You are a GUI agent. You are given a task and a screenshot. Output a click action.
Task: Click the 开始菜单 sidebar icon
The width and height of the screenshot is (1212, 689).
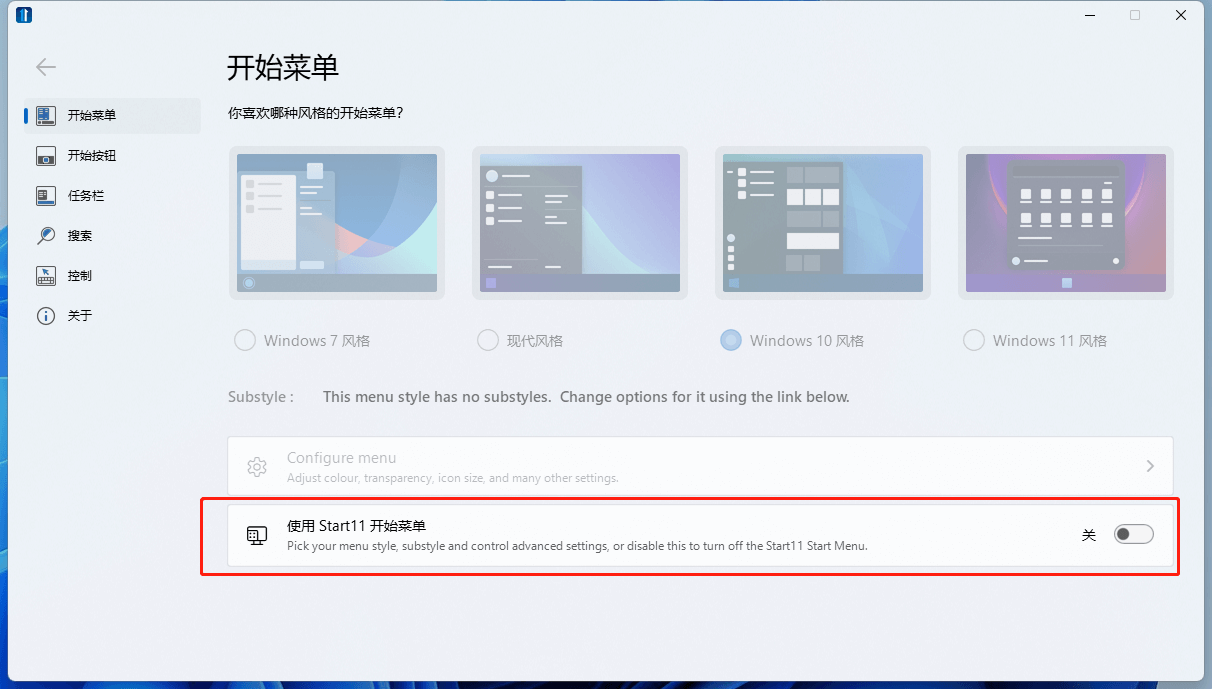(45, 115)
